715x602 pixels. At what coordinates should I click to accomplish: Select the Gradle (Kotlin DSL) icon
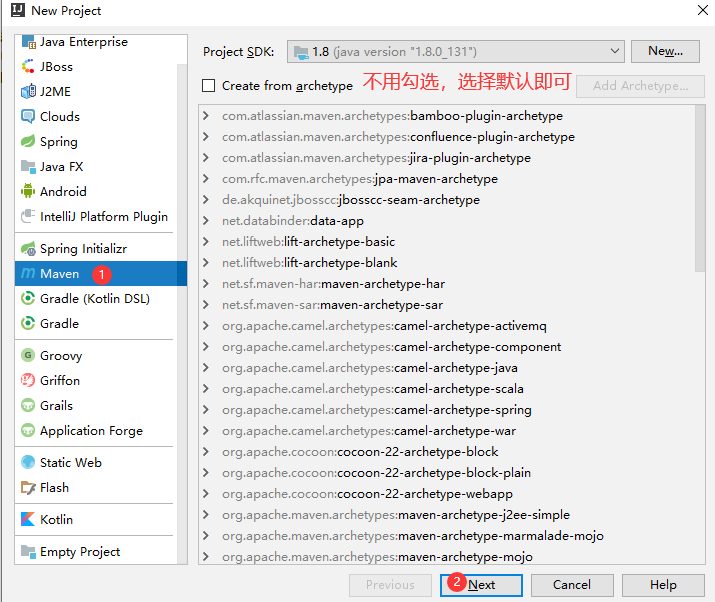(x=28, y=298)
